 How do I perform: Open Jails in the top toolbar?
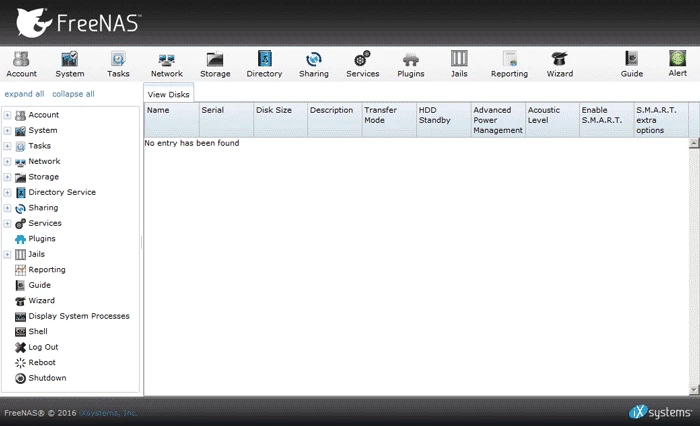tap(459, 64)
